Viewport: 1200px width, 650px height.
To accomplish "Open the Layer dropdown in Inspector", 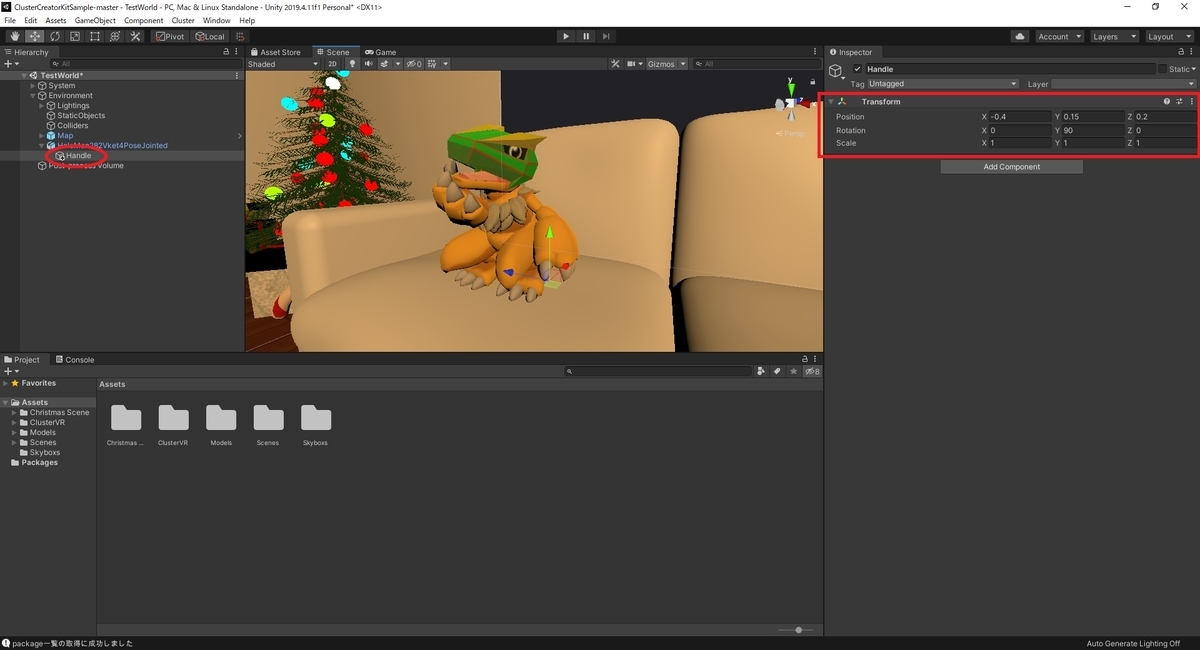I will tap(1123, 84).
